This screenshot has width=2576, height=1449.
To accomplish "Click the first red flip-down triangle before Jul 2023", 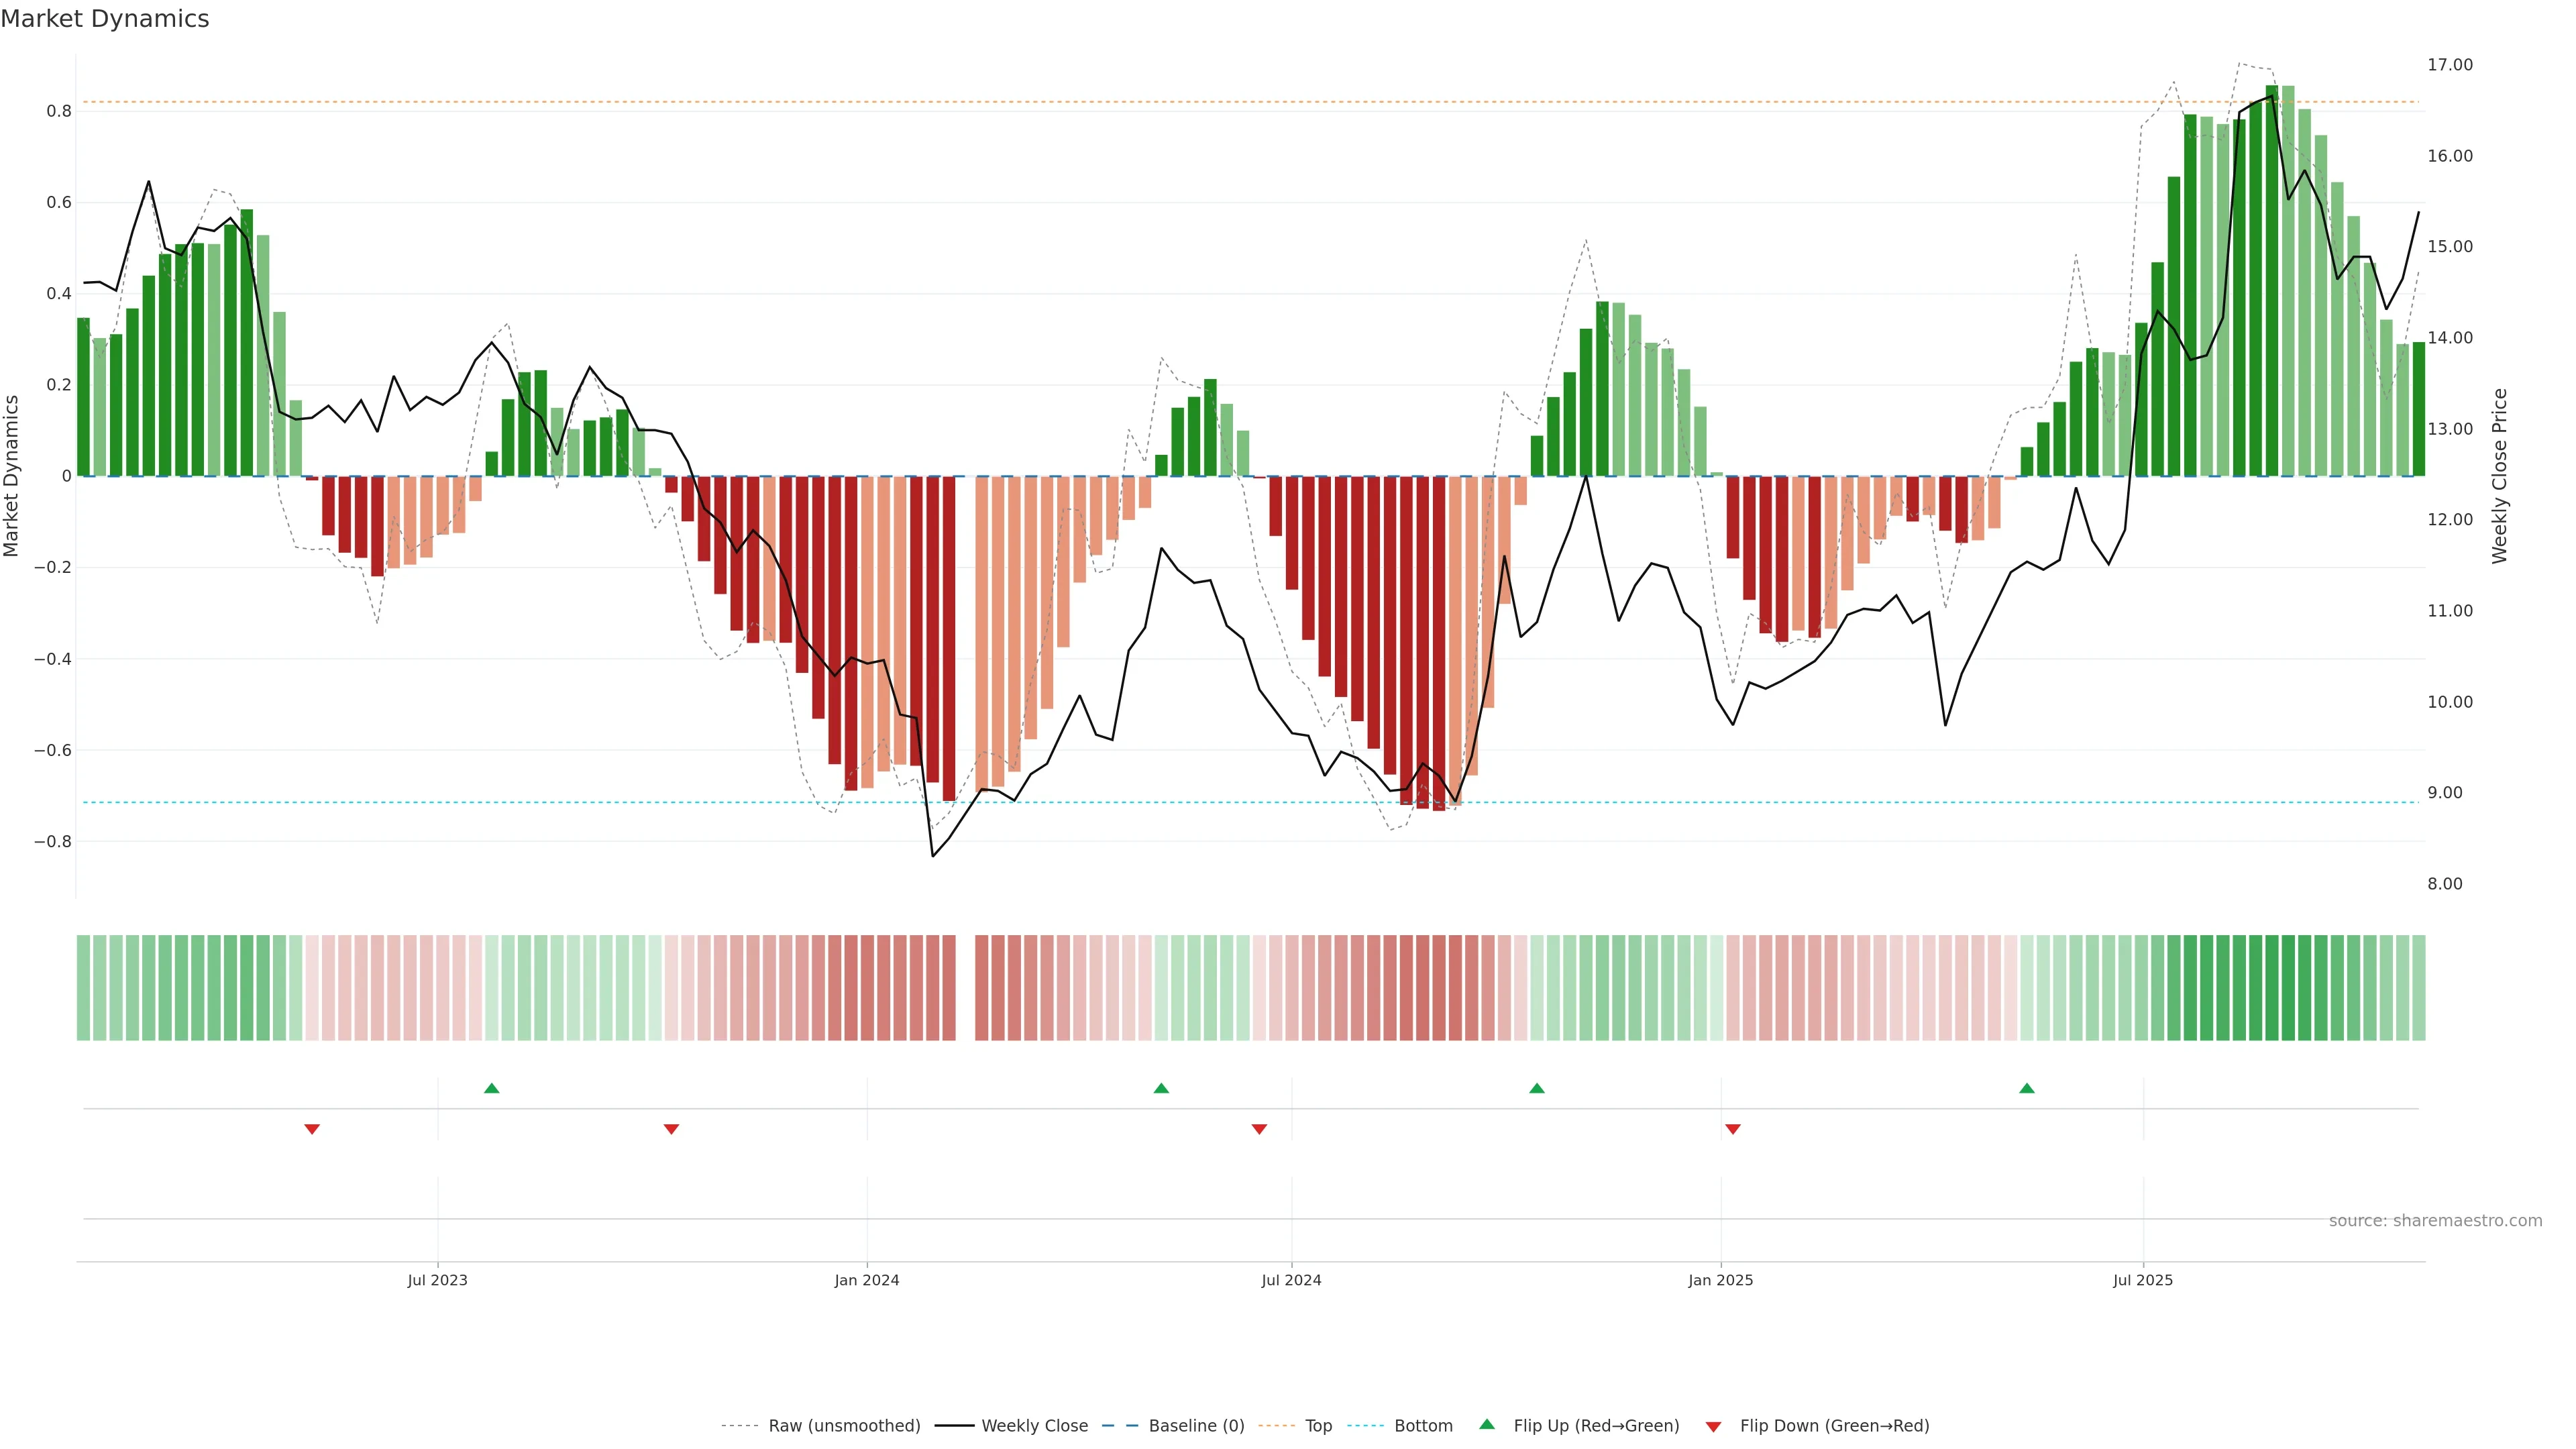I will click(x=312, y=1129).
